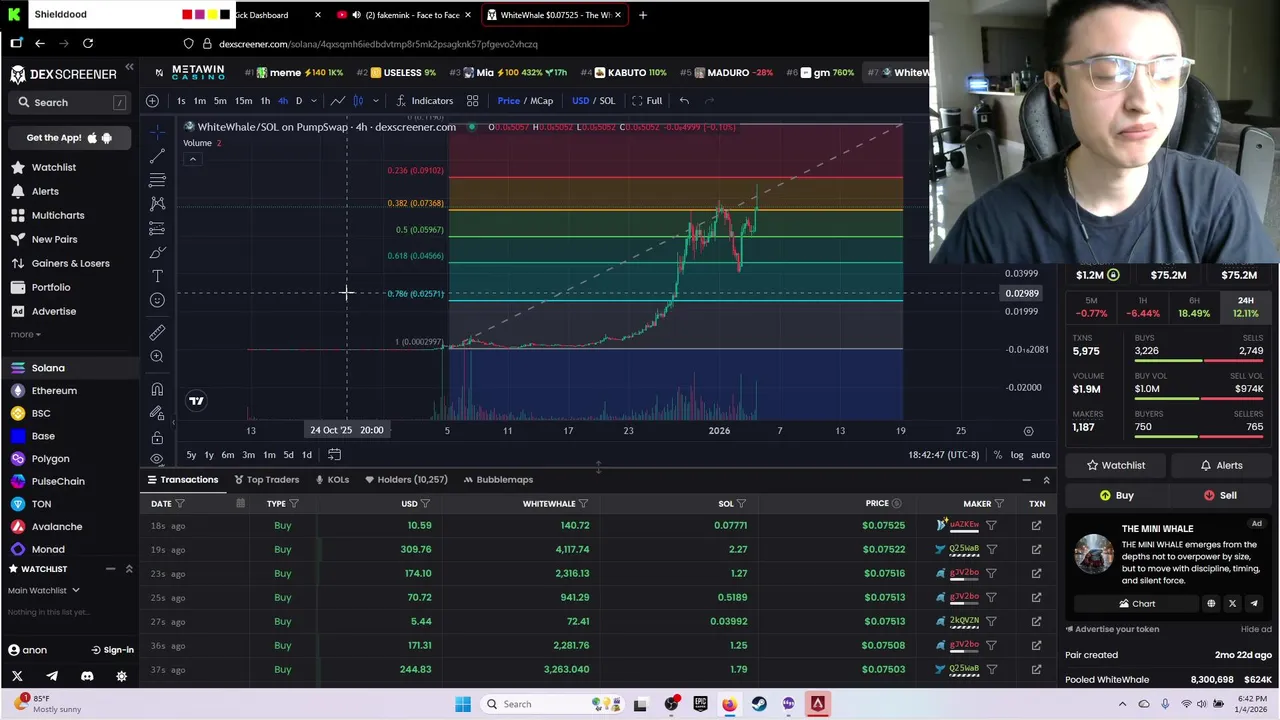The width and height of the screenshot is (1280, 720).
Task: Open chart style dropdown arrow
Action: click(376, 100)
